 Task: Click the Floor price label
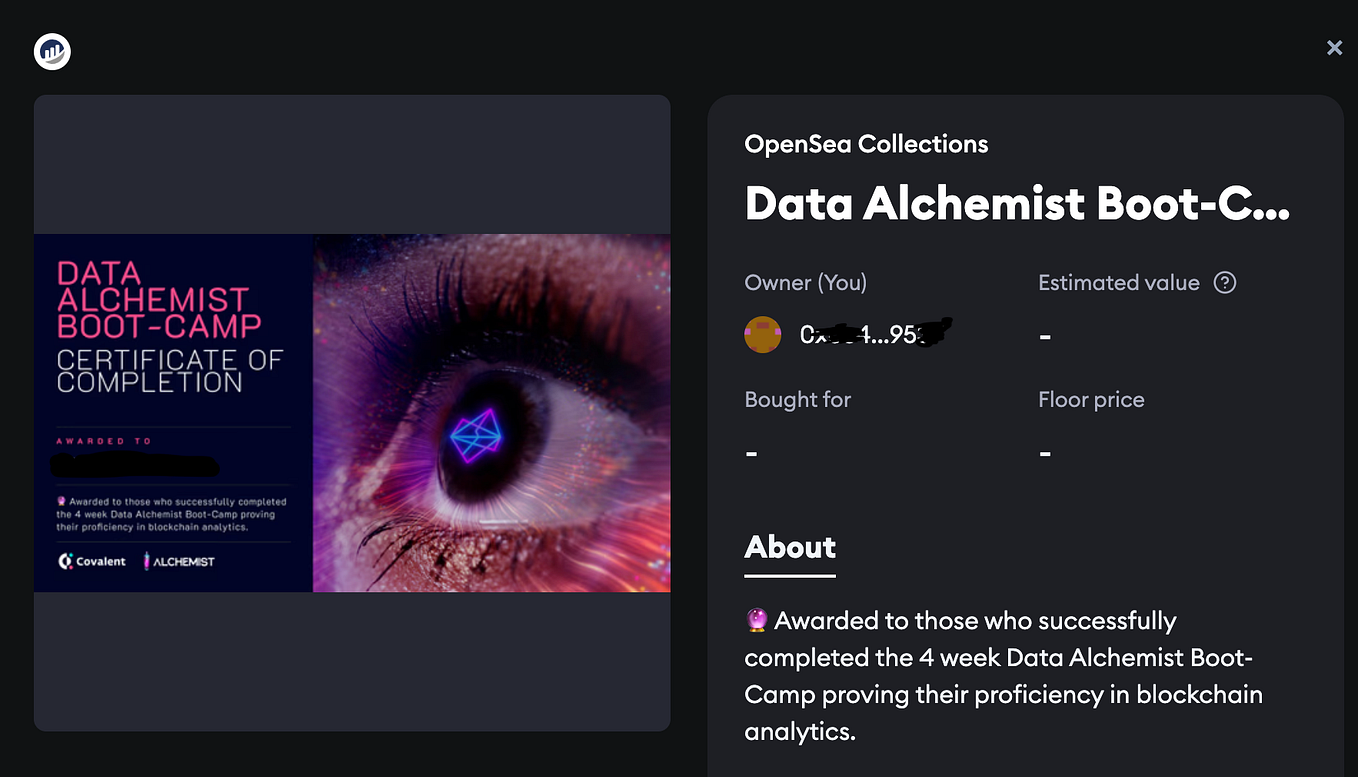[1091, 400]
